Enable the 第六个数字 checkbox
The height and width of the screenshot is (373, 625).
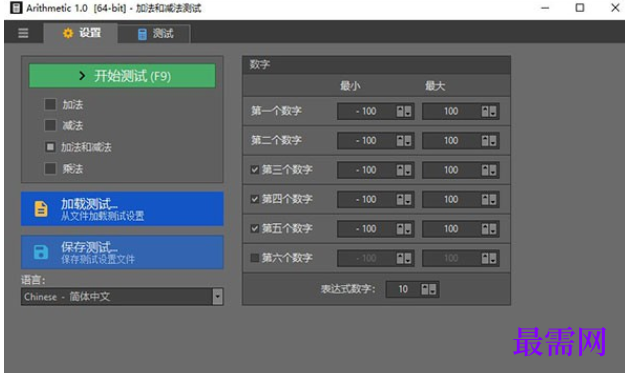tap(255, 258)
